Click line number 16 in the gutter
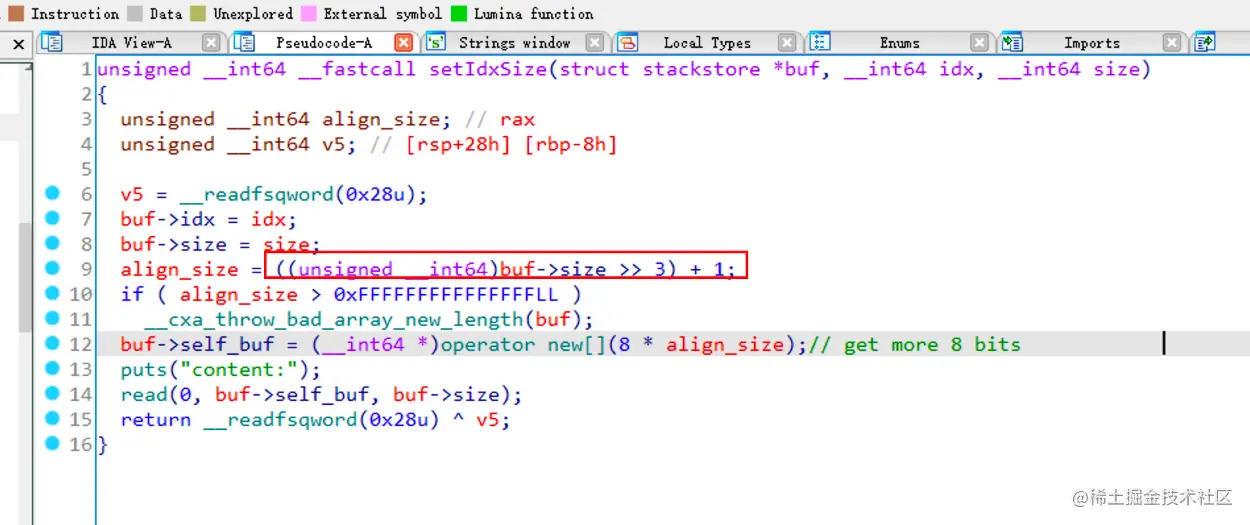Screen dimensions: 1250x525 coord(81,444)
